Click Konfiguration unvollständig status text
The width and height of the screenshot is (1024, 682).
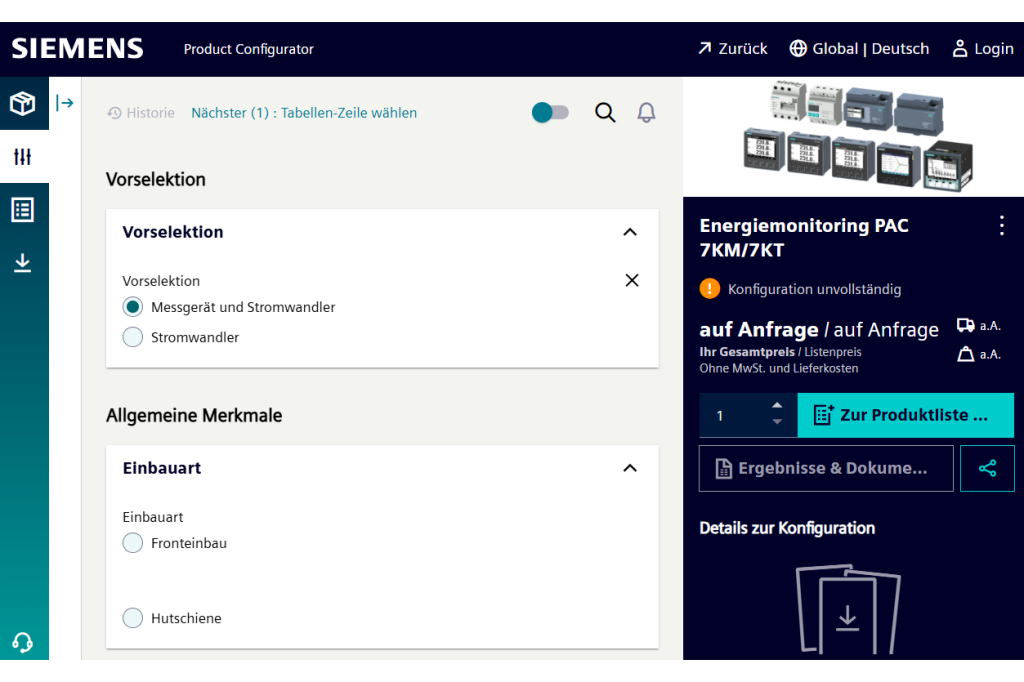pos(814,289)
